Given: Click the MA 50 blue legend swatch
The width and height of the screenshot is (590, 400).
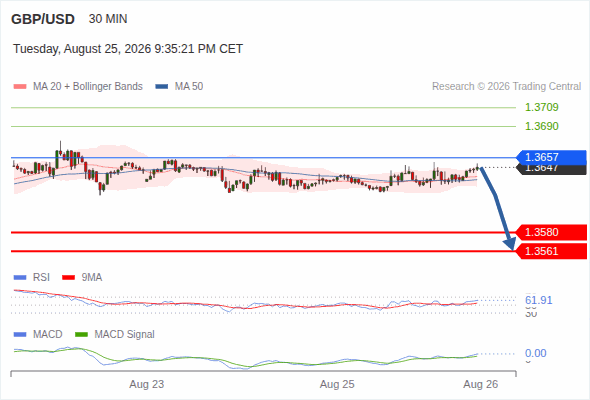Looking at the screenshot, I should point(162,87).
